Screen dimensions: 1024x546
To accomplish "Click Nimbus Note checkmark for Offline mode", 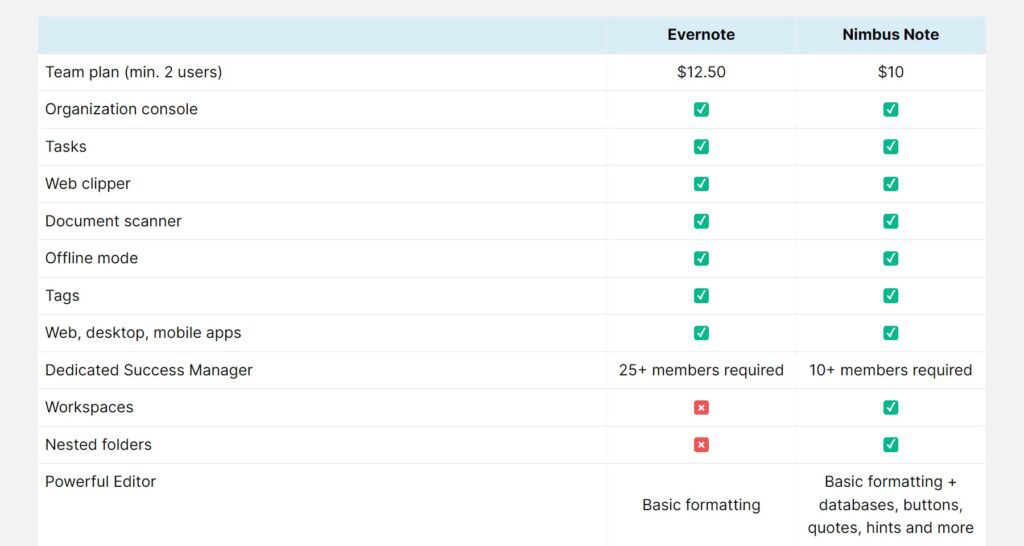I will pyautogui.click(x=890, y=258).
